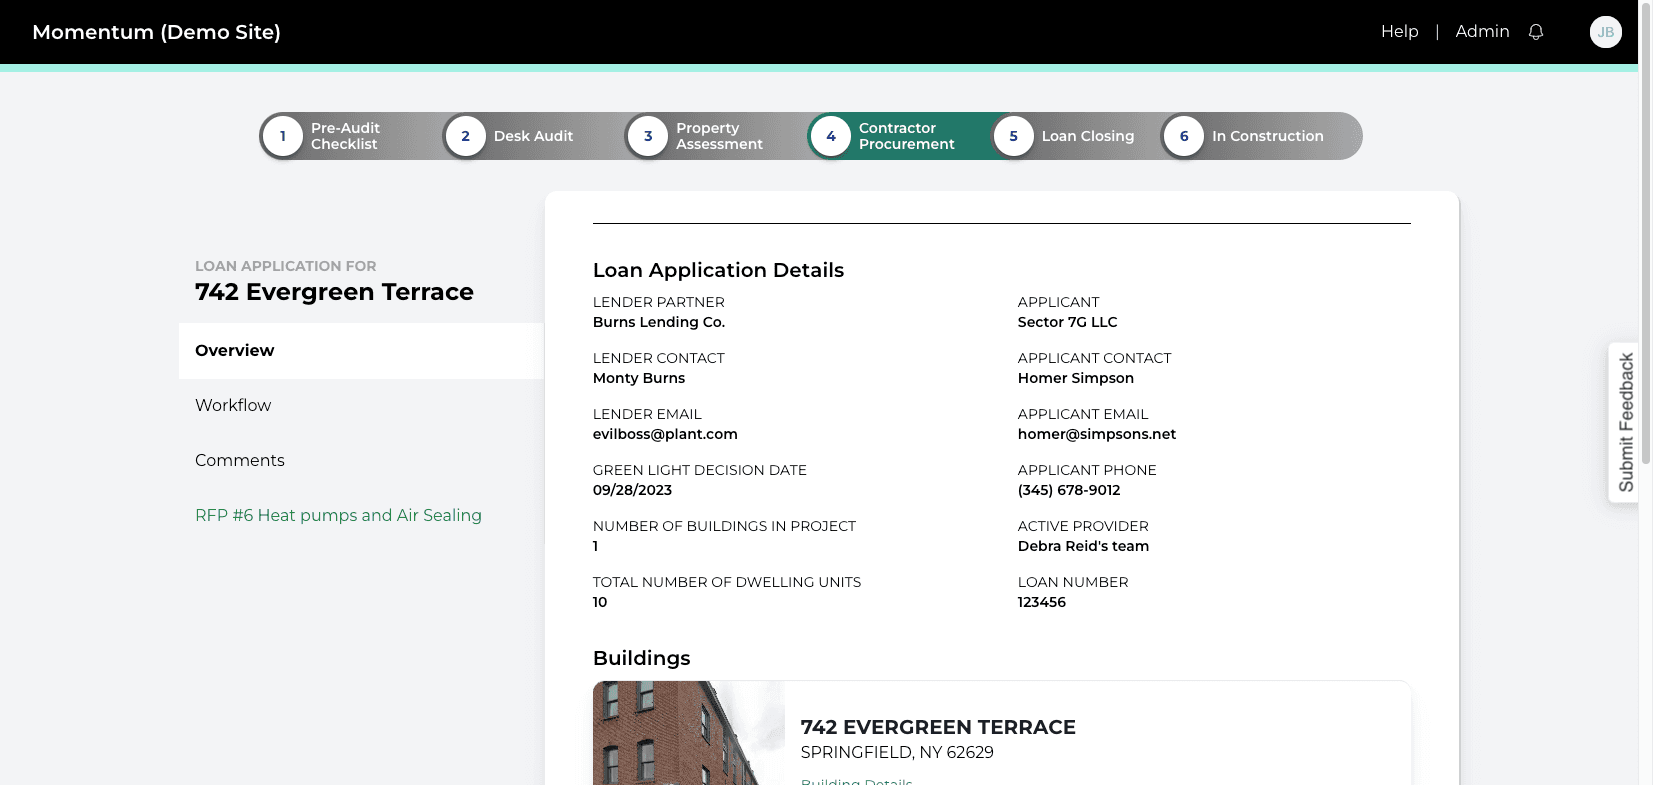Click the brick building photo thumbnail
Viewport: 1653px width, 785px height.
click(689, 733)
